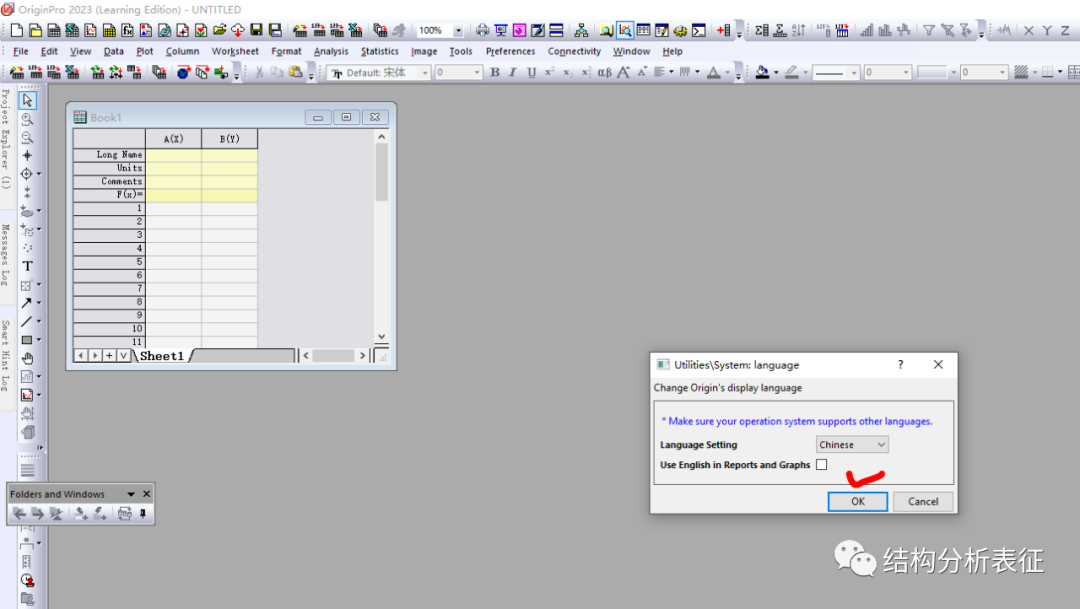Click the Line Color pencil swatch
The height and width of the screenshot is (609, 1080).
click(791, 72)
